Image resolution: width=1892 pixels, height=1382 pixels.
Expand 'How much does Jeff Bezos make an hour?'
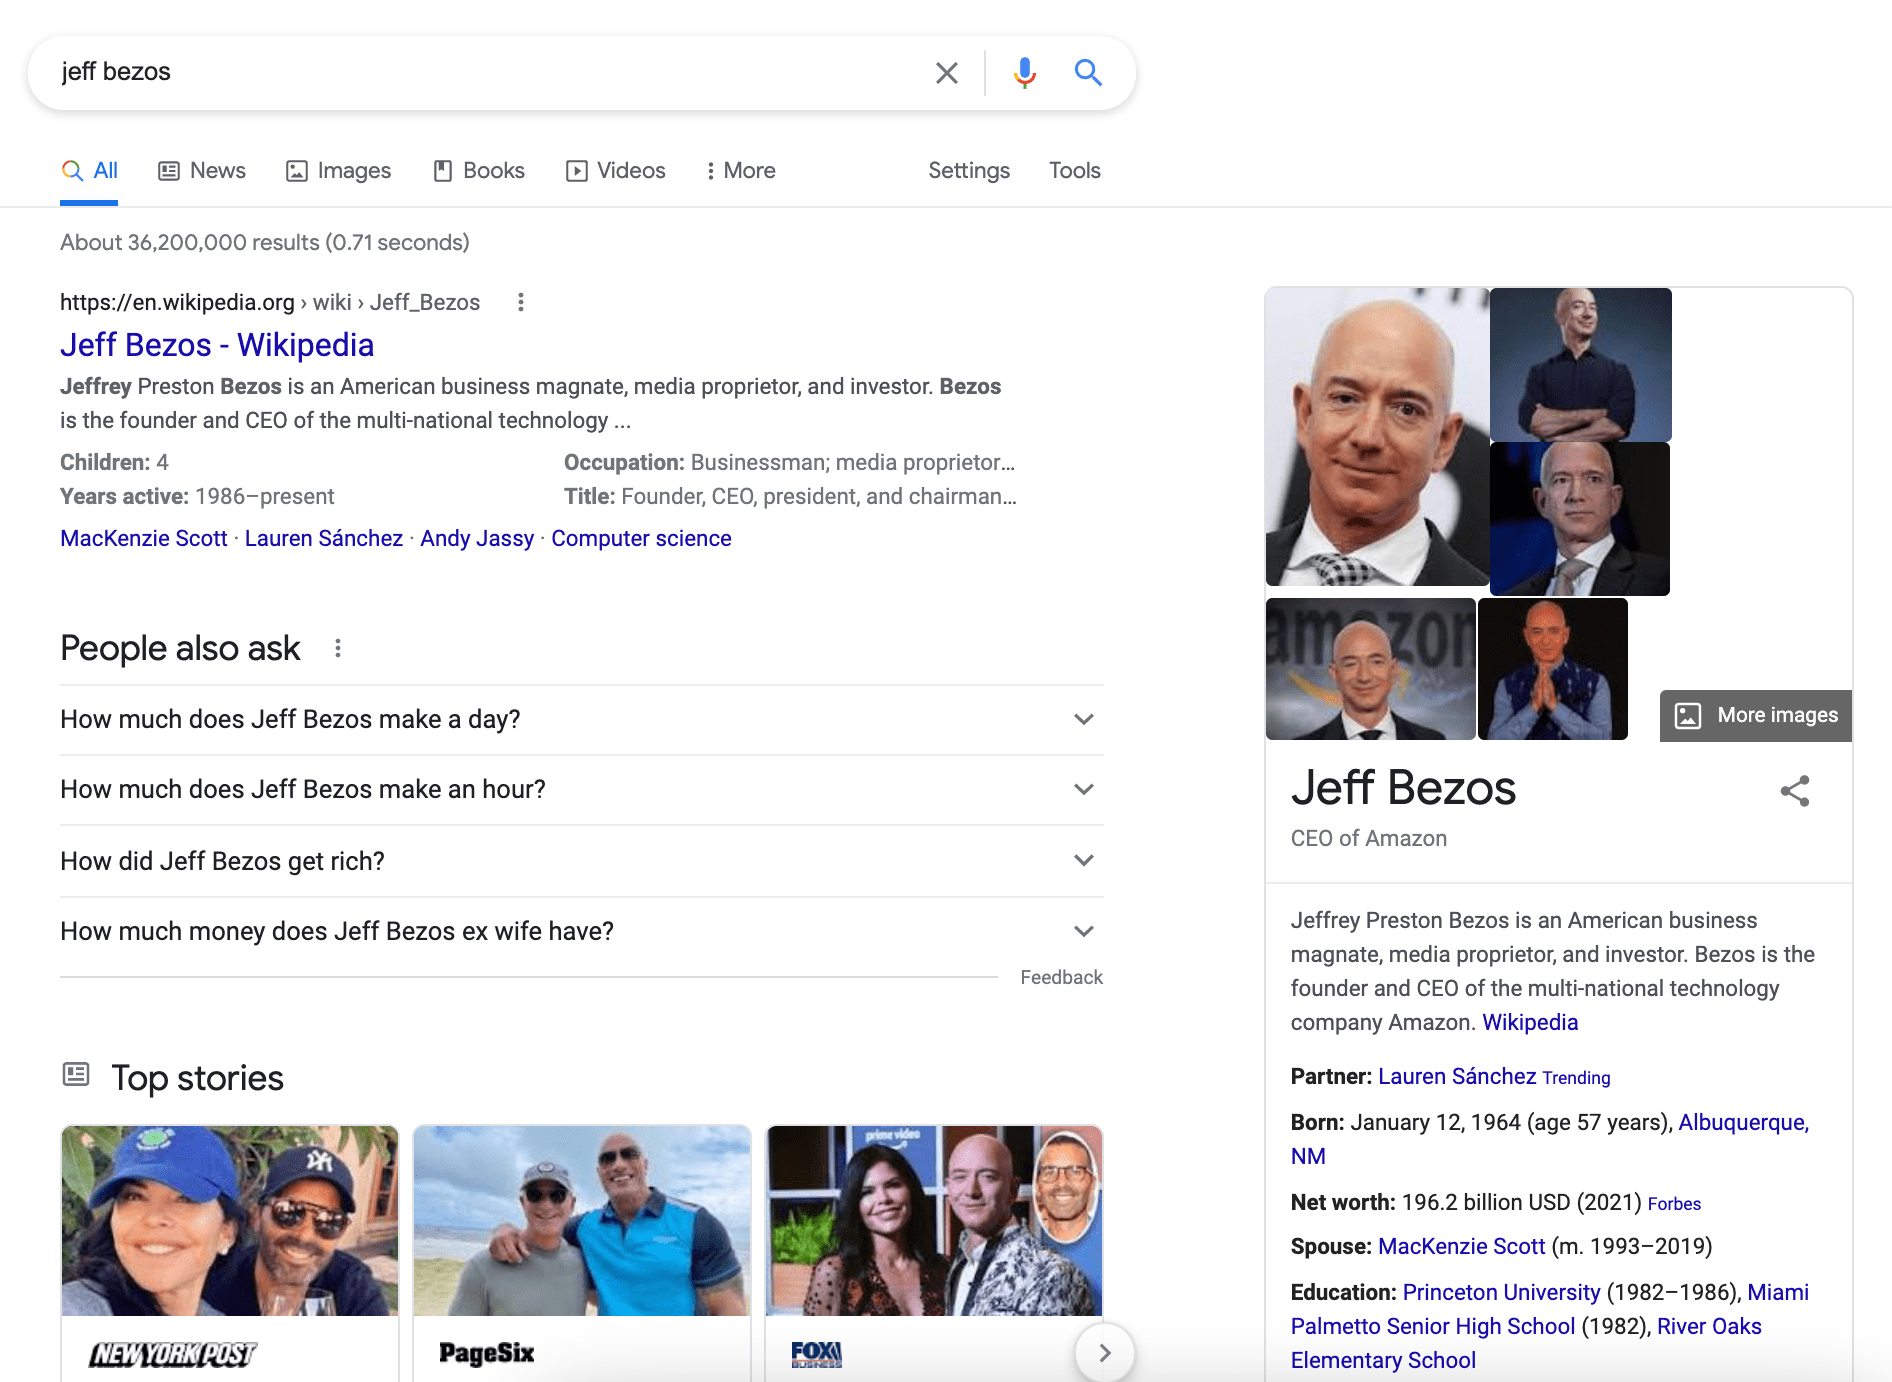[x=582, y=790]
